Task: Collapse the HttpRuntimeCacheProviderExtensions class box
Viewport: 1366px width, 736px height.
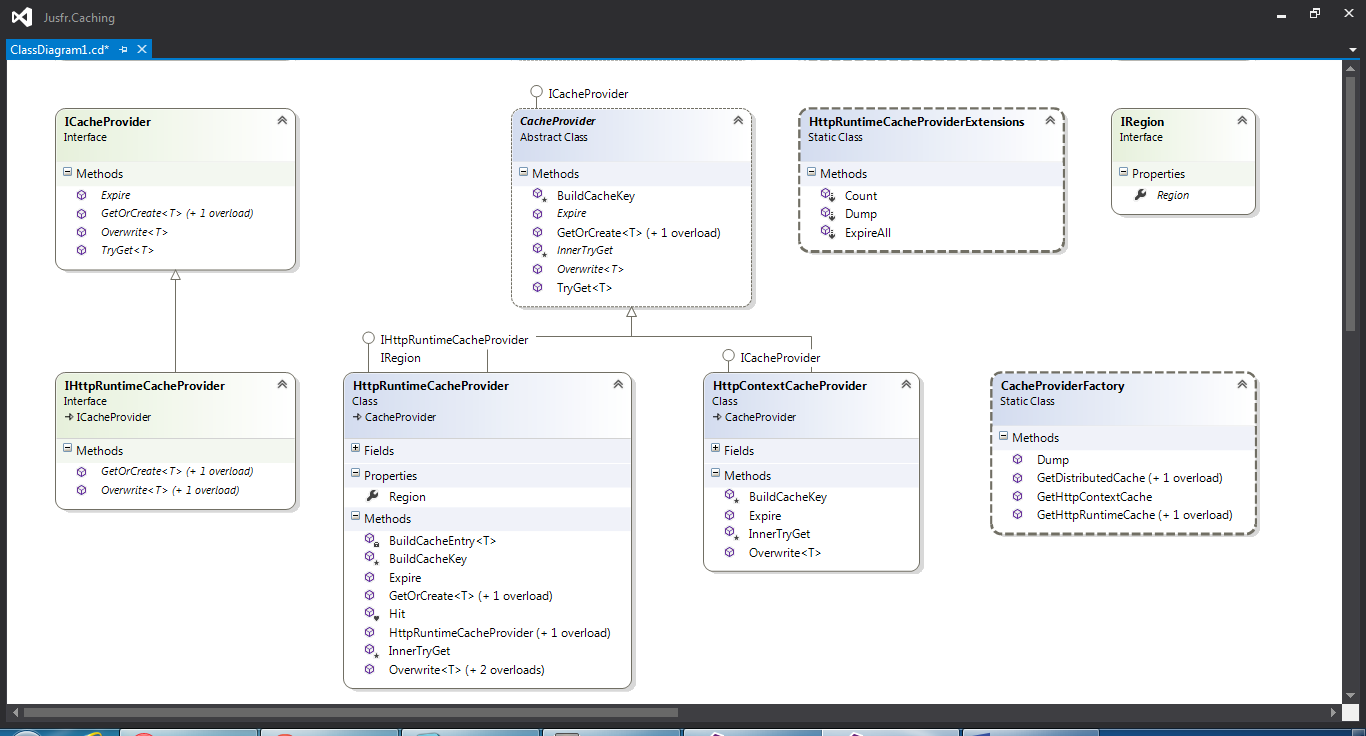Action: [x=1050, y=120]
